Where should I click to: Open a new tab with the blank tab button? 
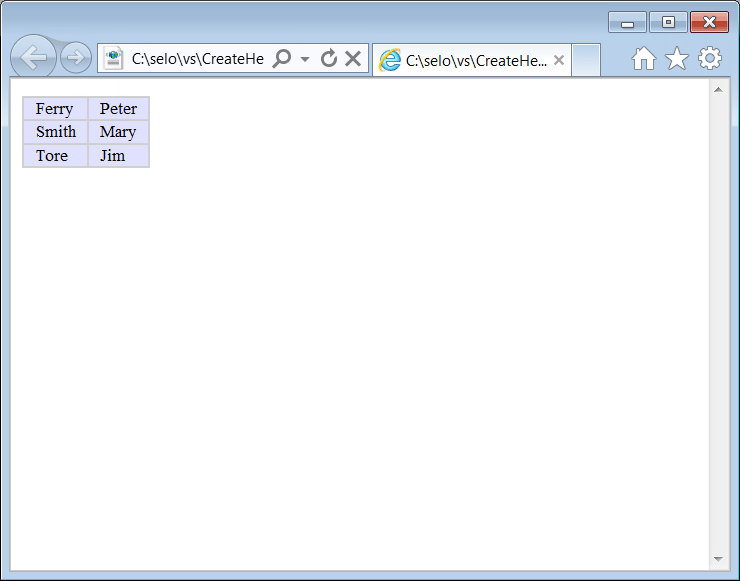point(586,59)
